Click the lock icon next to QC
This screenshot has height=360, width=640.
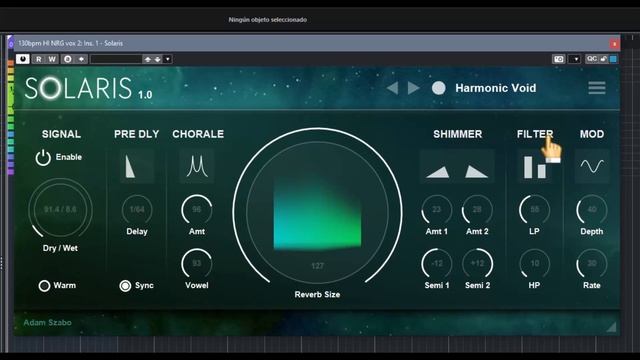[x=604, y=59]
